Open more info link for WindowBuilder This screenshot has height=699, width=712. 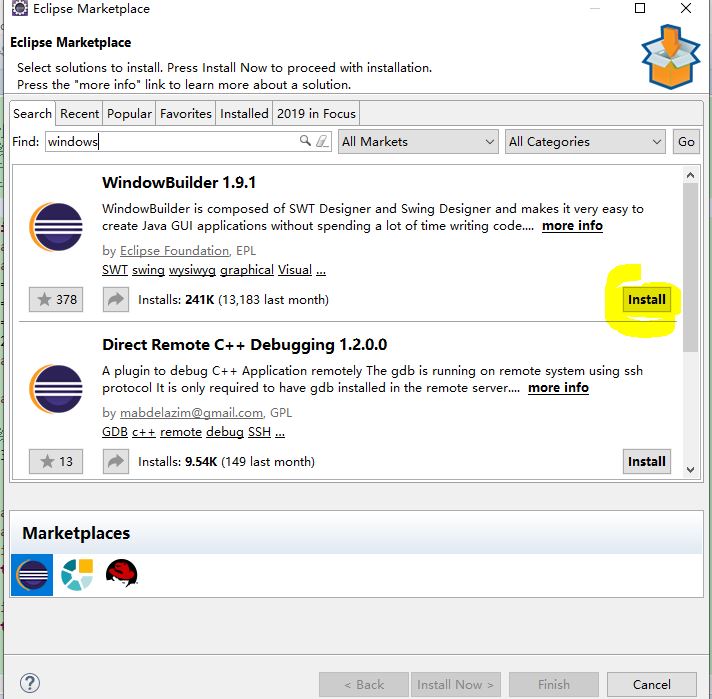click(572, 226)
